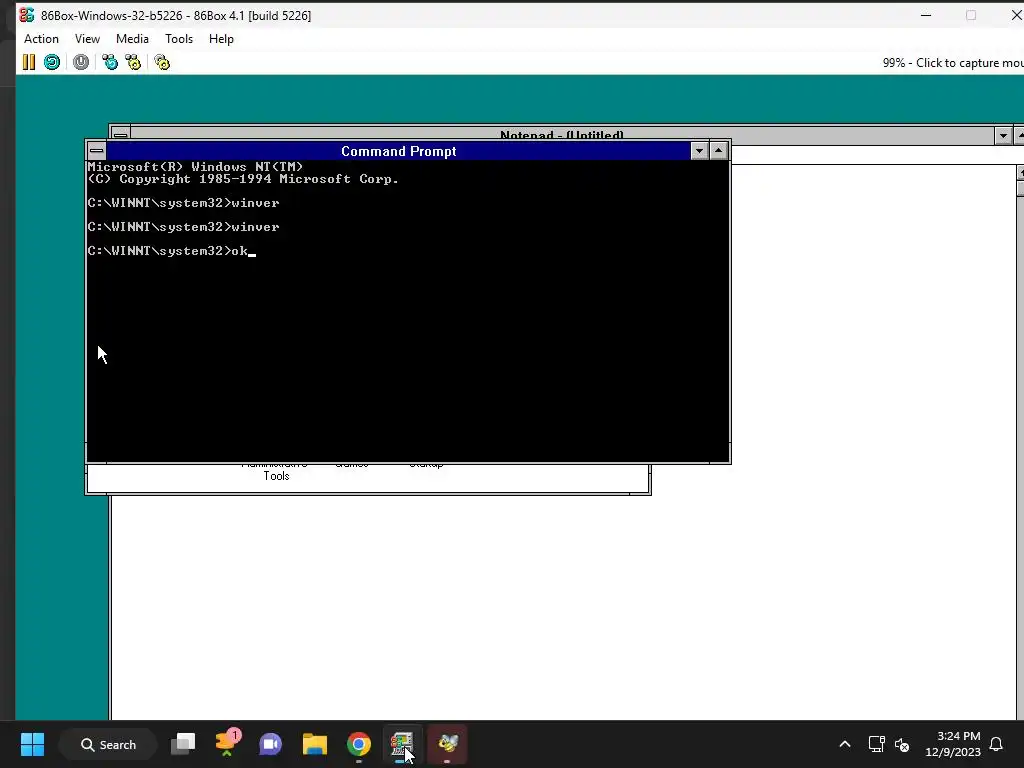Image resolution: width=1024 pixels, height=768 pixels.
Task: Open the Windows Start menu
Action: 32,744
